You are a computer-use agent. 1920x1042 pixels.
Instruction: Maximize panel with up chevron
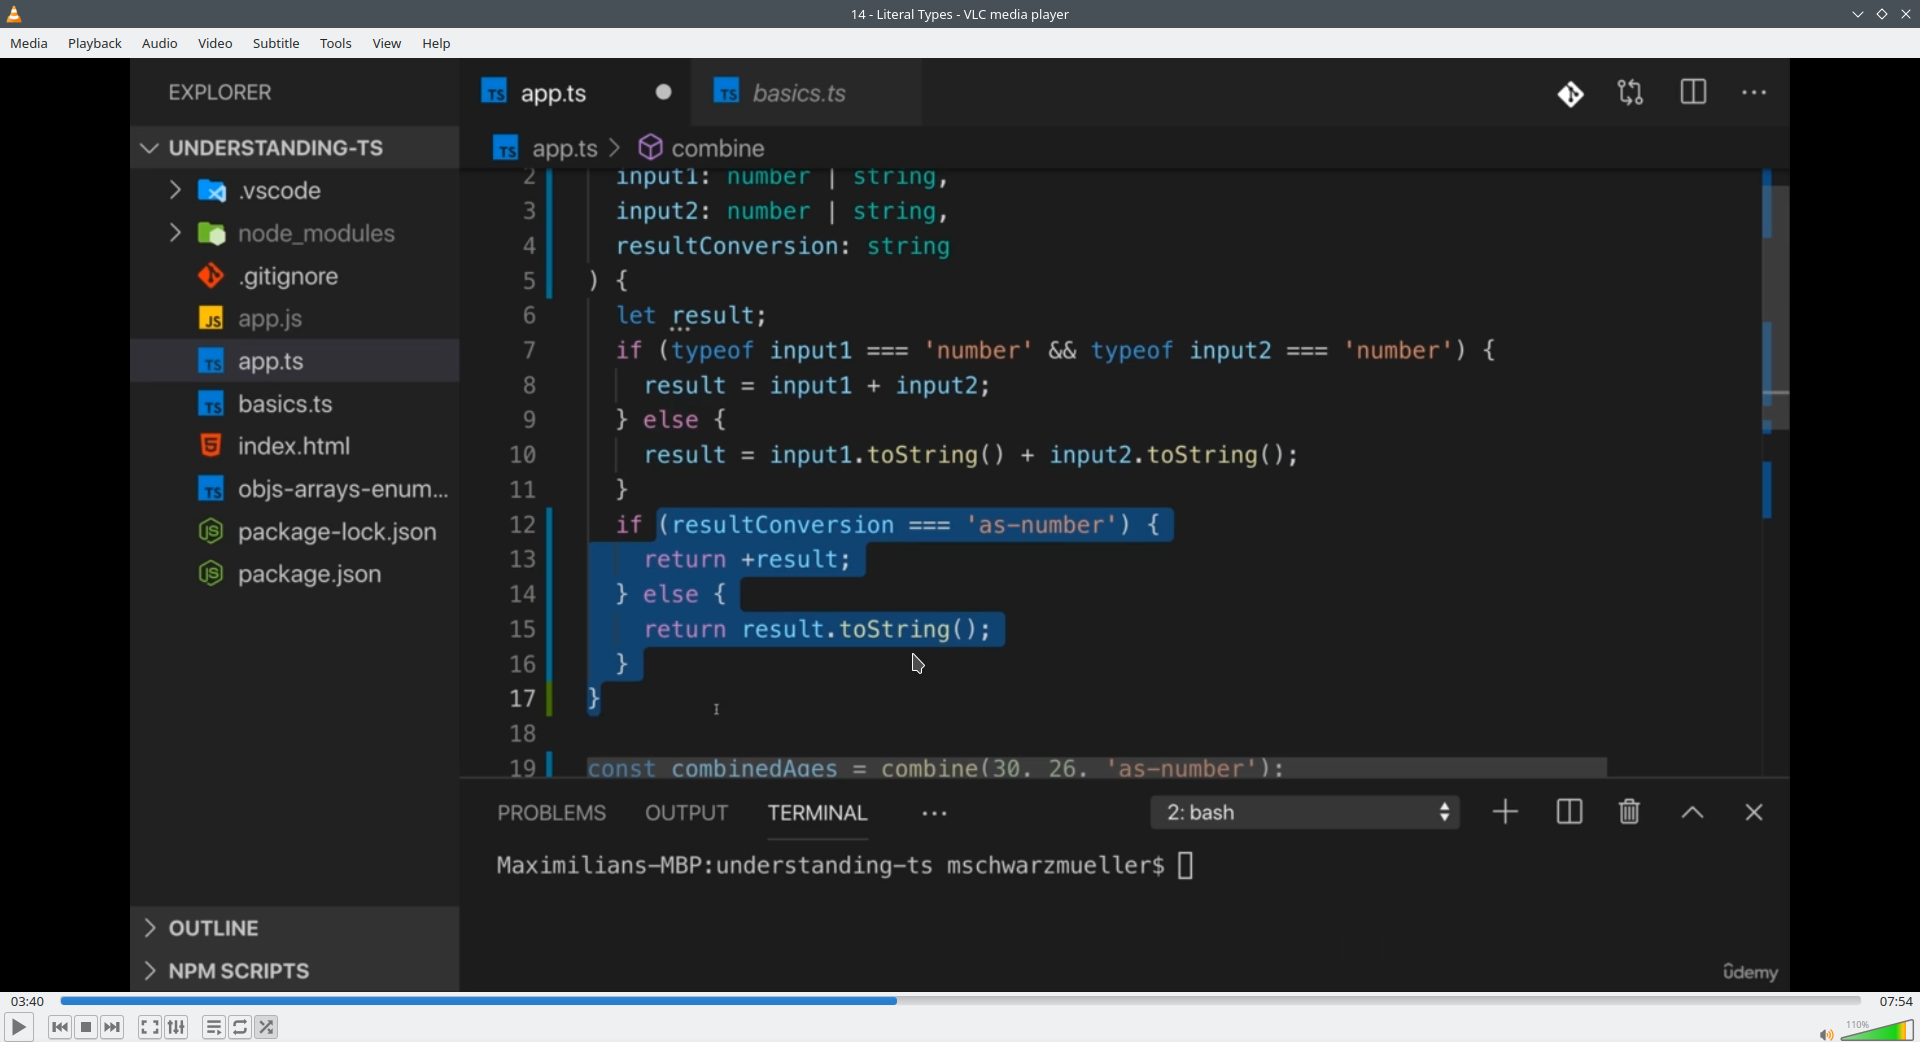1692,813
